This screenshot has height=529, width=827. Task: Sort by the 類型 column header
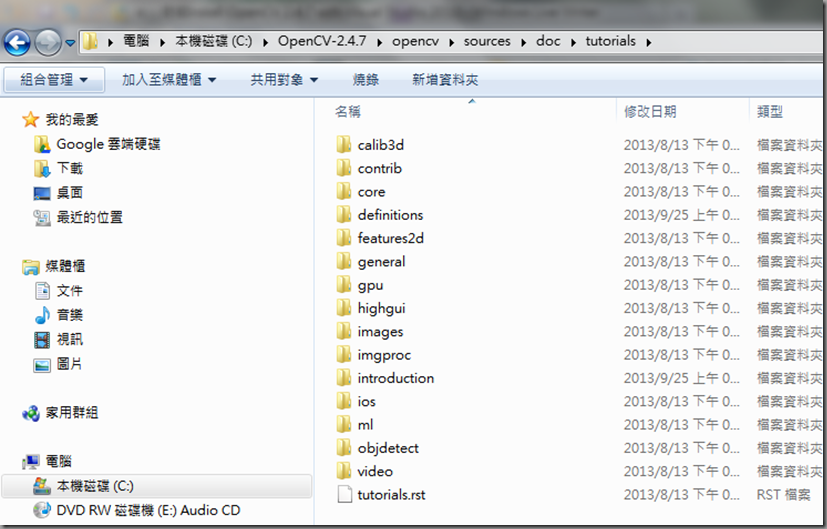(x=770, y=112)
